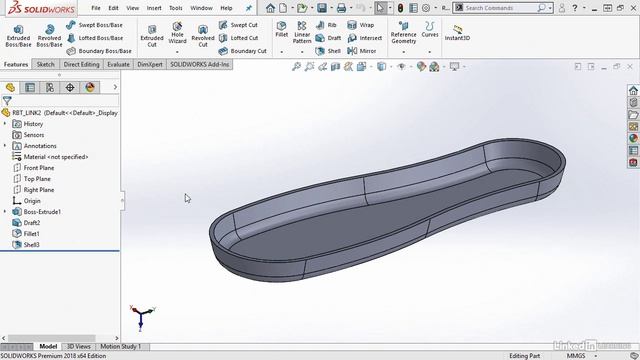
Task: Select the Linear Pattern tool
Action: click(x=302, y=33)
